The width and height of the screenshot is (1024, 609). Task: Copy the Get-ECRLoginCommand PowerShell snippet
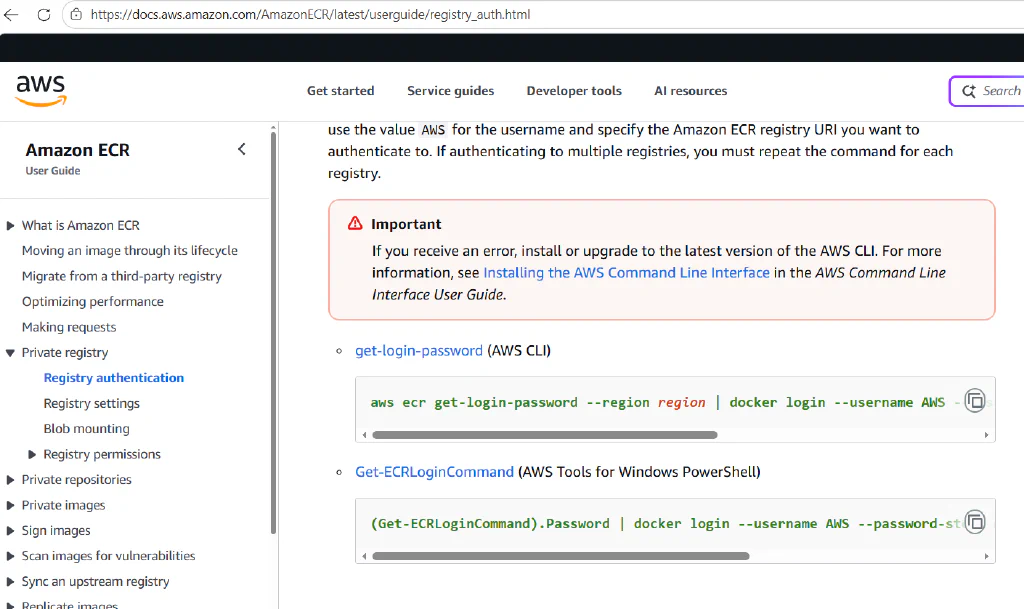pyautogui.click(x=975, y=522)
